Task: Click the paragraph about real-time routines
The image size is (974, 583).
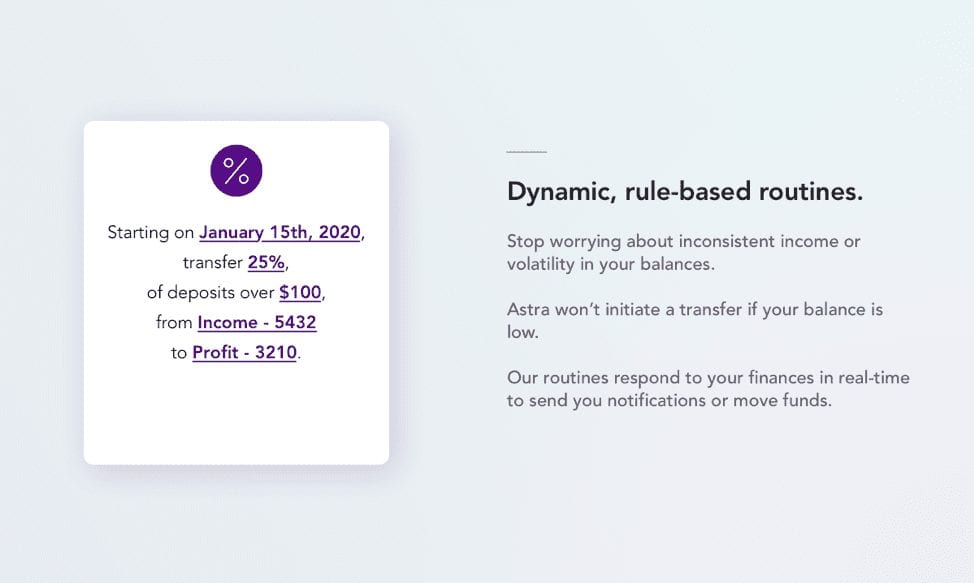Action: click(708, 388)
